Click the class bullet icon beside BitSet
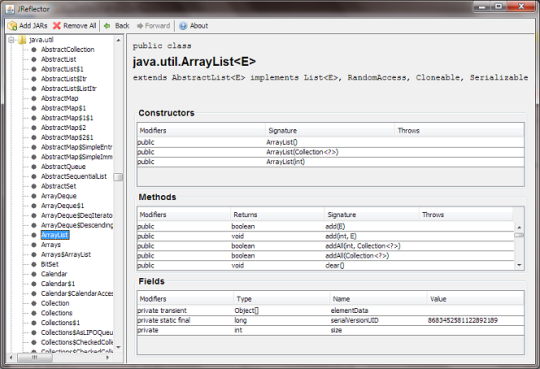540x369 pixels. [34, 264]
